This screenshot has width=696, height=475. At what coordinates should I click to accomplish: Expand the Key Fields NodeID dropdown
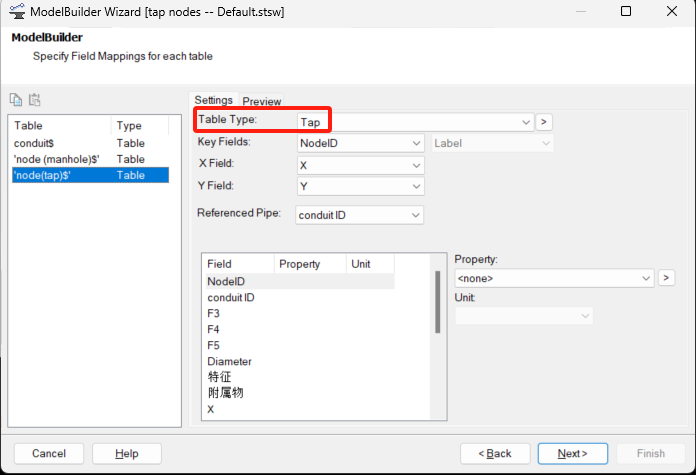tap(361, 143)
